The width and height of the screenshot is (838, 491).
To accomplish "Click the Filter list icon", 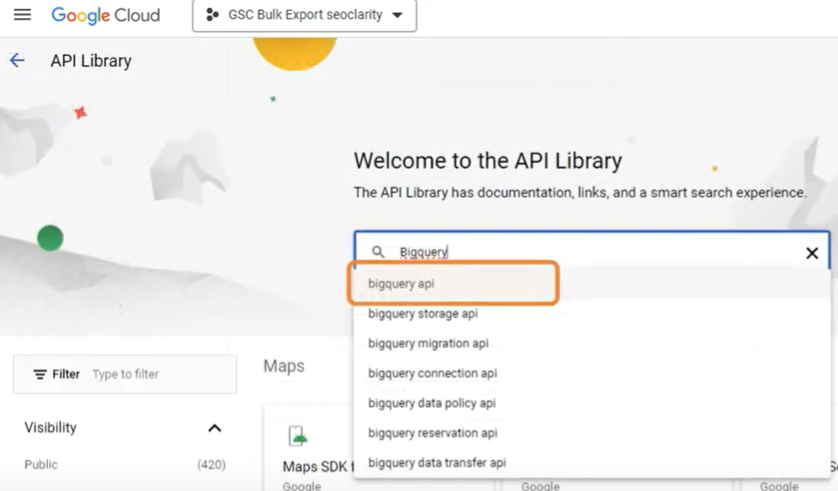I will 40,374.
